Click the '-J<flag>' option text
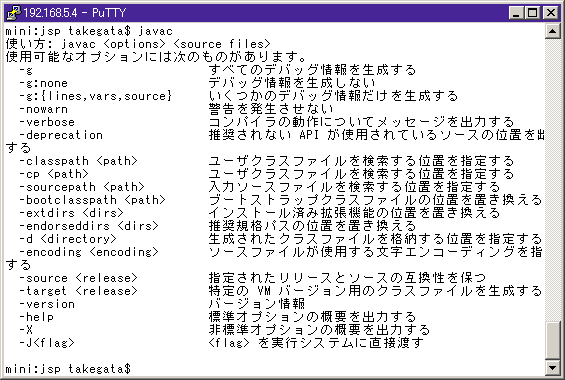The image size is (565, 380). point(47,343)
